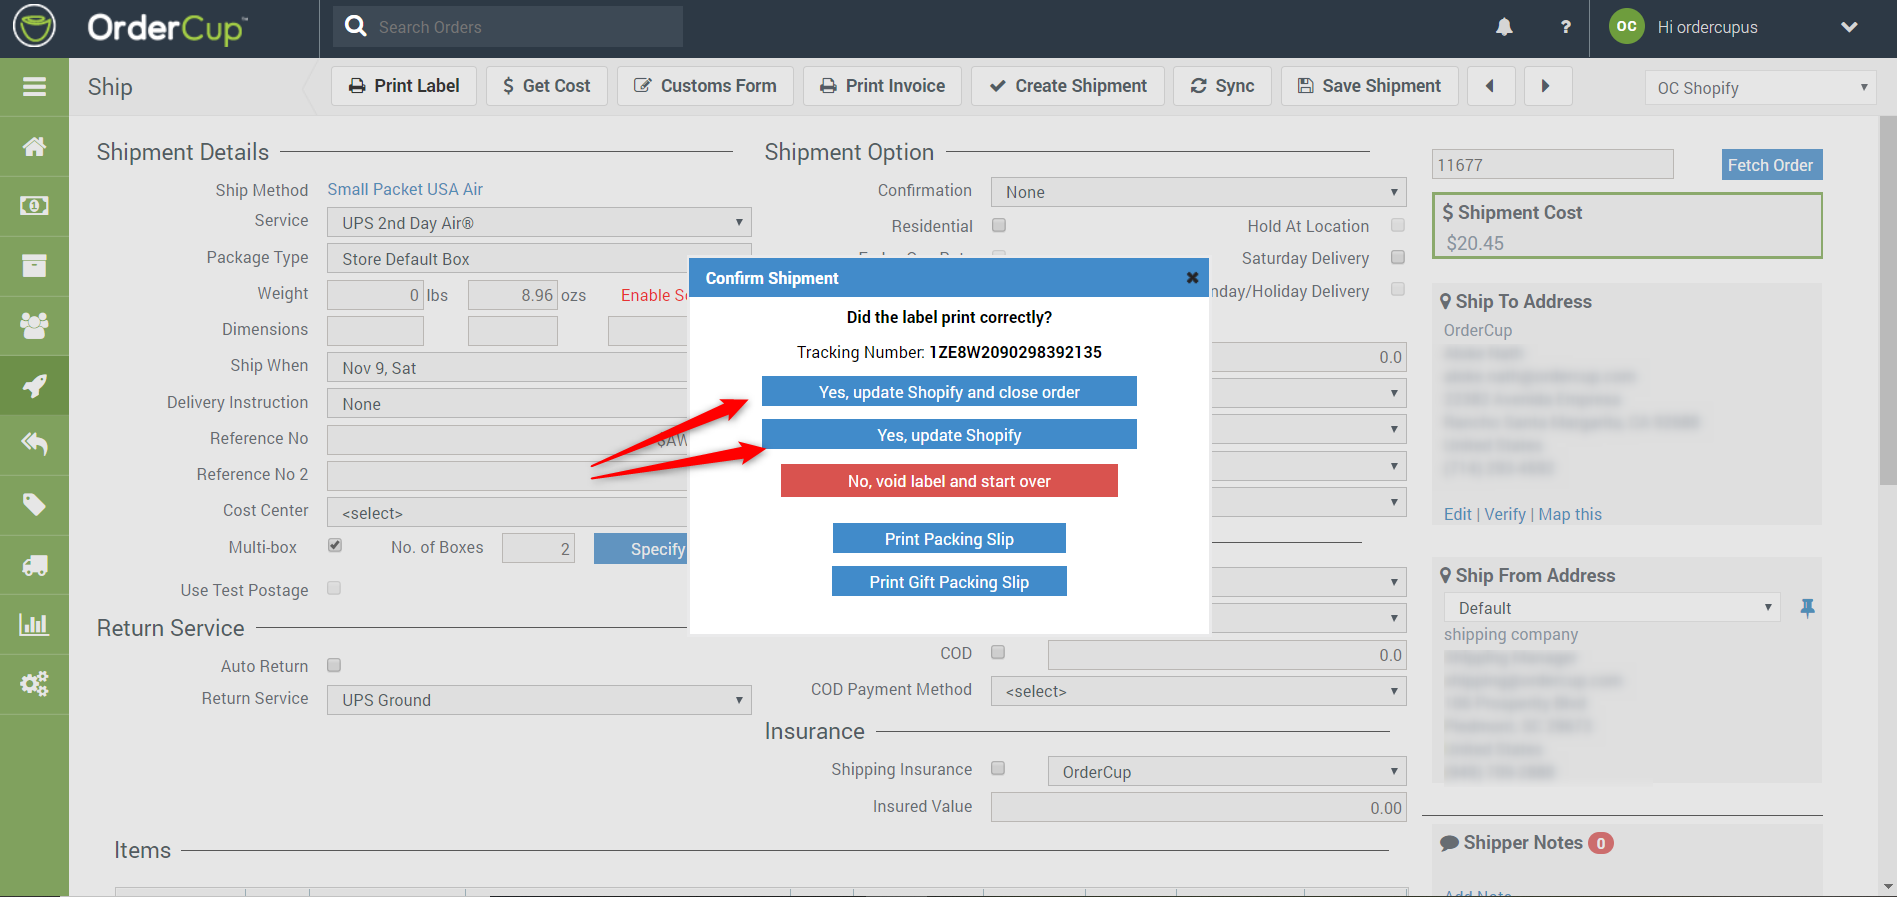
Task: Pin the Ship From Address
Action: tap(1807, 608)
